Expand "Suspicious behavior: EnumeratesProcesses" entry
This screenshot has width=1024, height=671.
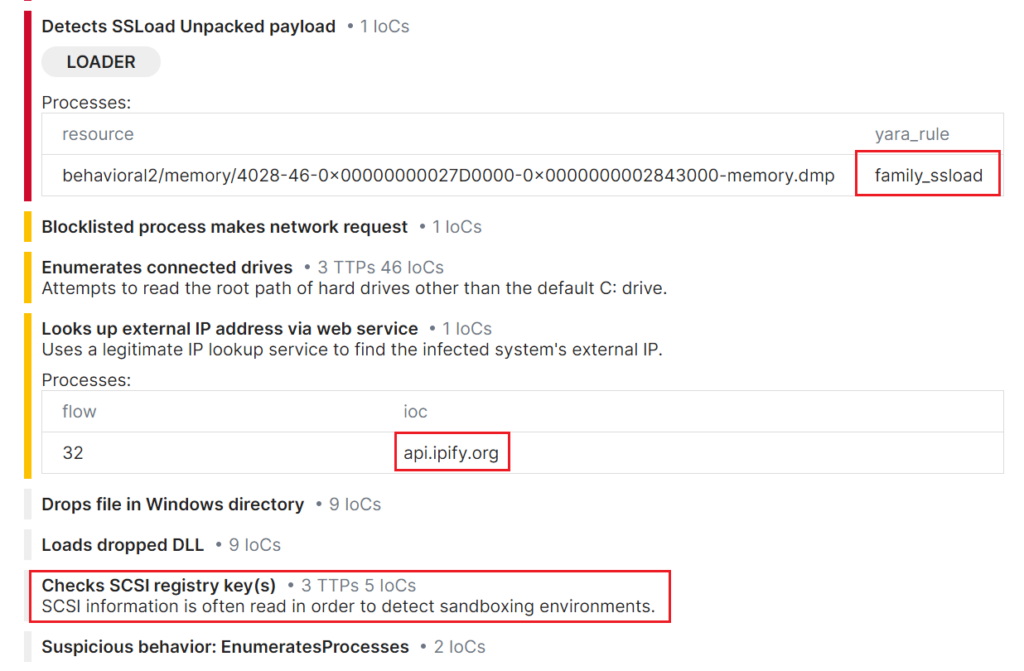[225, 647]
